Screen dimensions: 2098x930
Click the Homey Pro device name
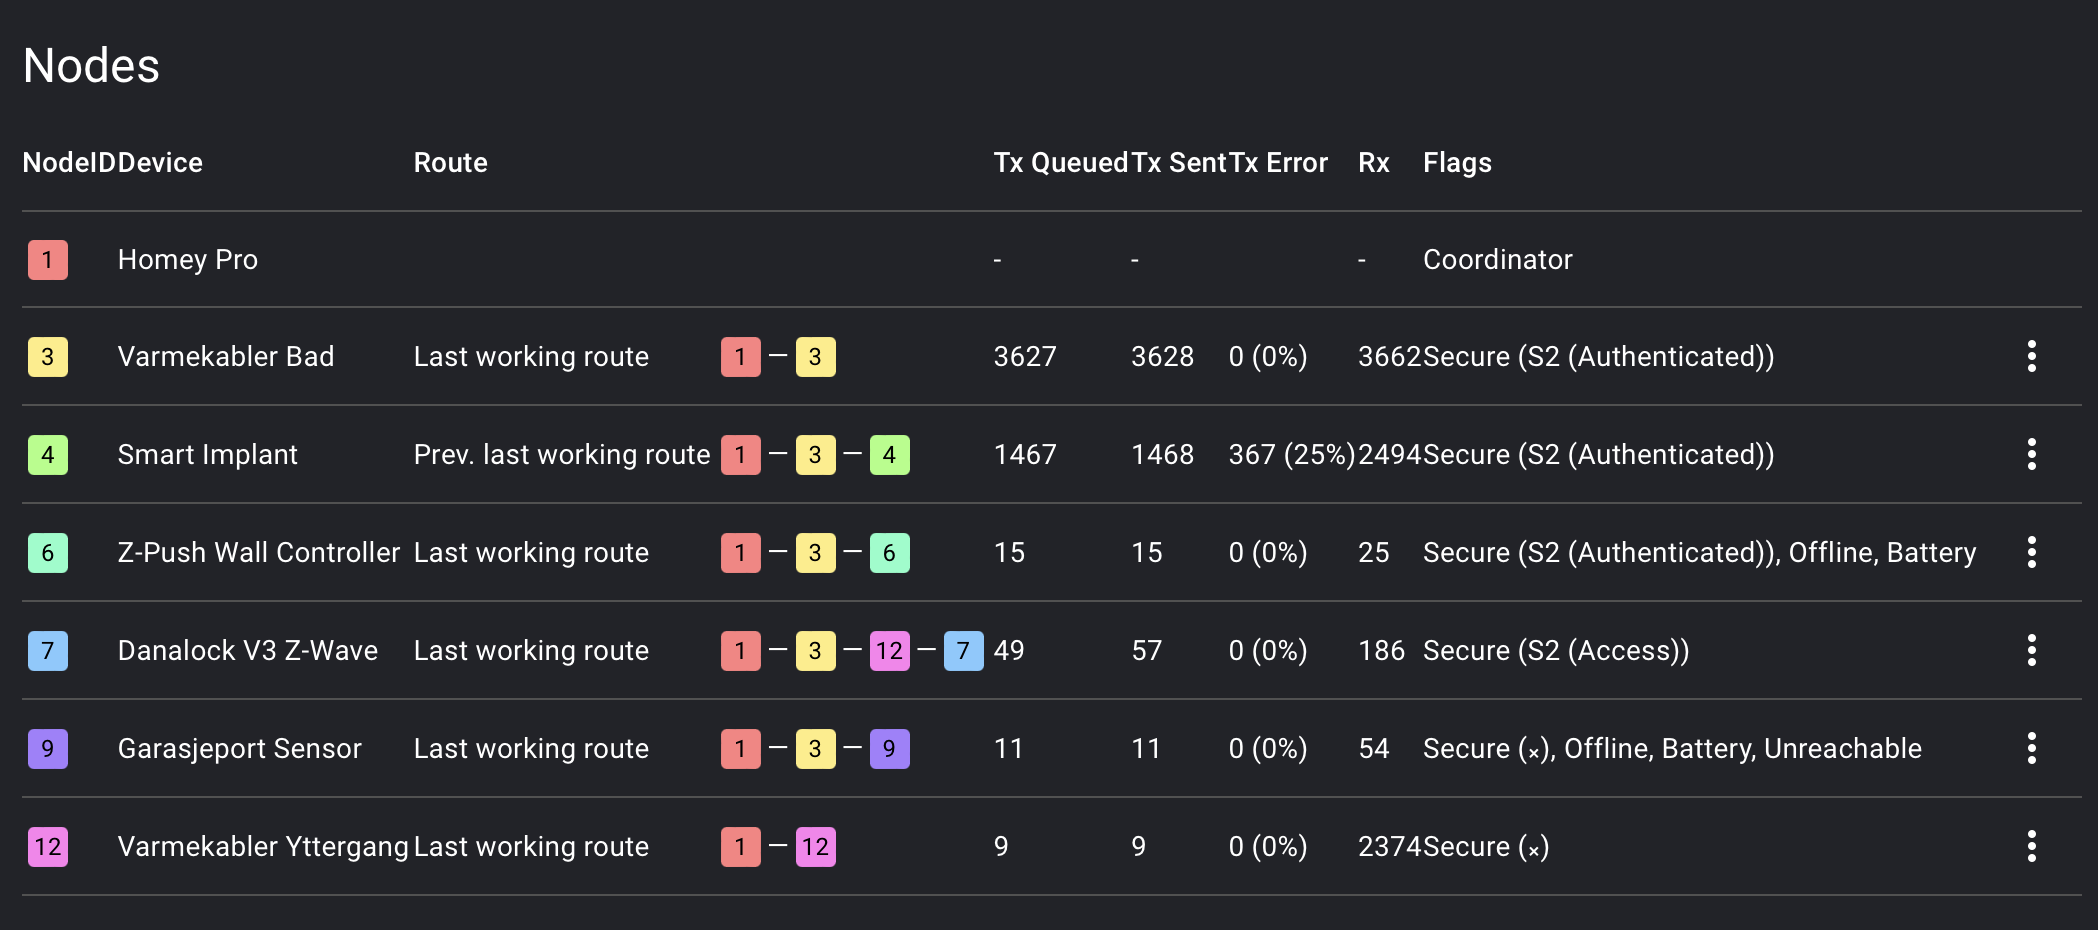pos(188,260)
